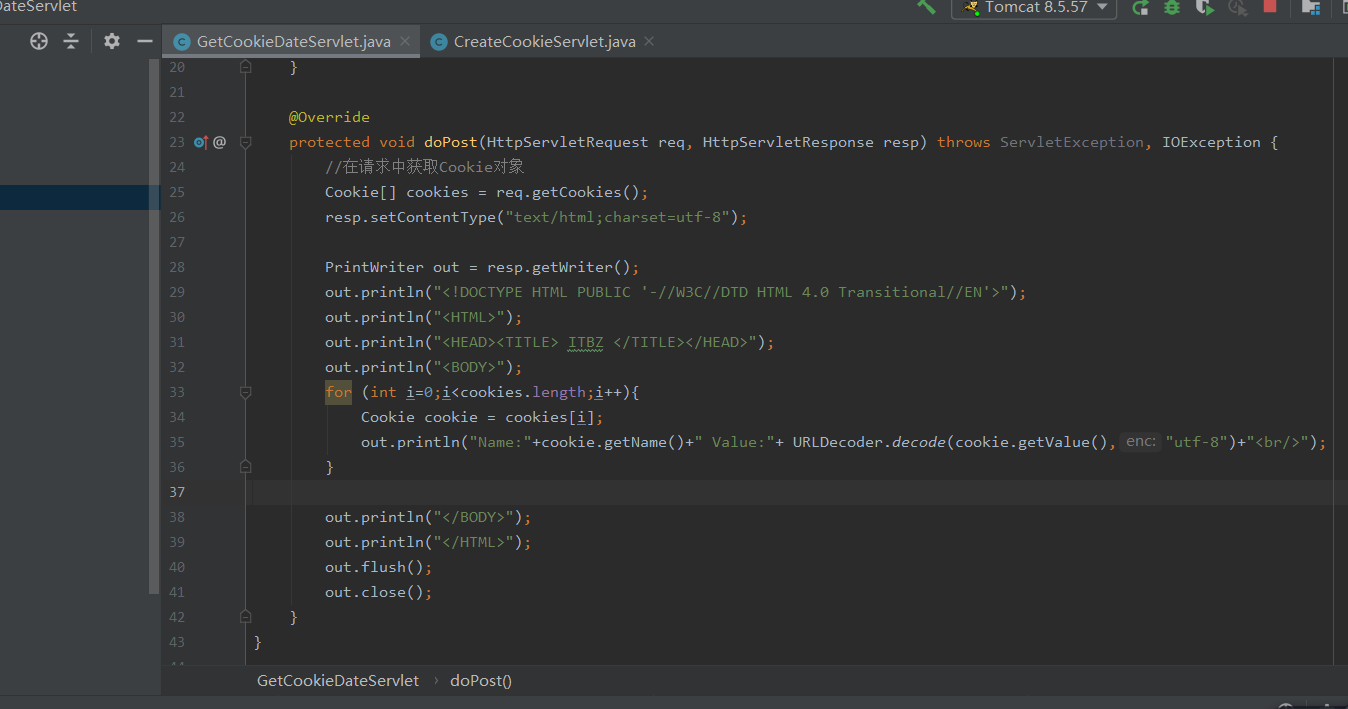Click the fold end marker at line 20
This screenshot has width=1348, height=709.
tap(245, 67)
